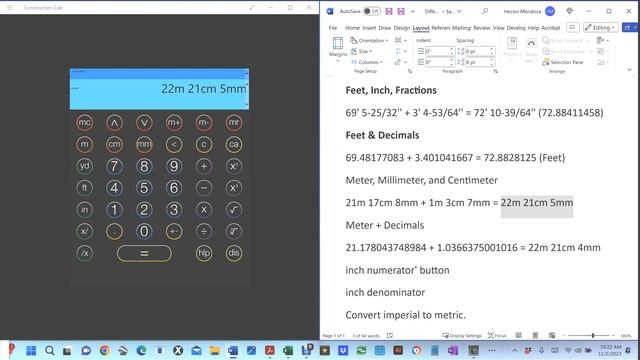Select the centimeters (cm) unit key

tap(114, 144)
